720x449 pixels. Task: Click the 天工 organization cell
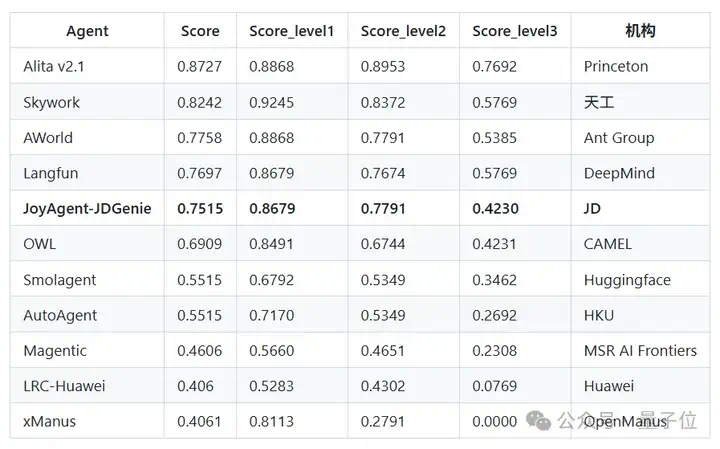tap(599, 102)
